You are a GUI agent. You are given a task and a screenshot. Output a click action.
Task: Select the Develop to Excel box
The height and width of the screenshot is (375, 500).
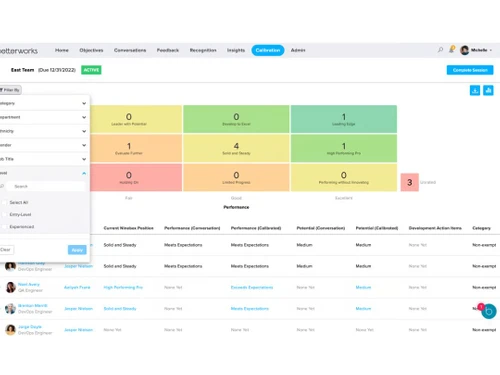(x=236, y=119)
